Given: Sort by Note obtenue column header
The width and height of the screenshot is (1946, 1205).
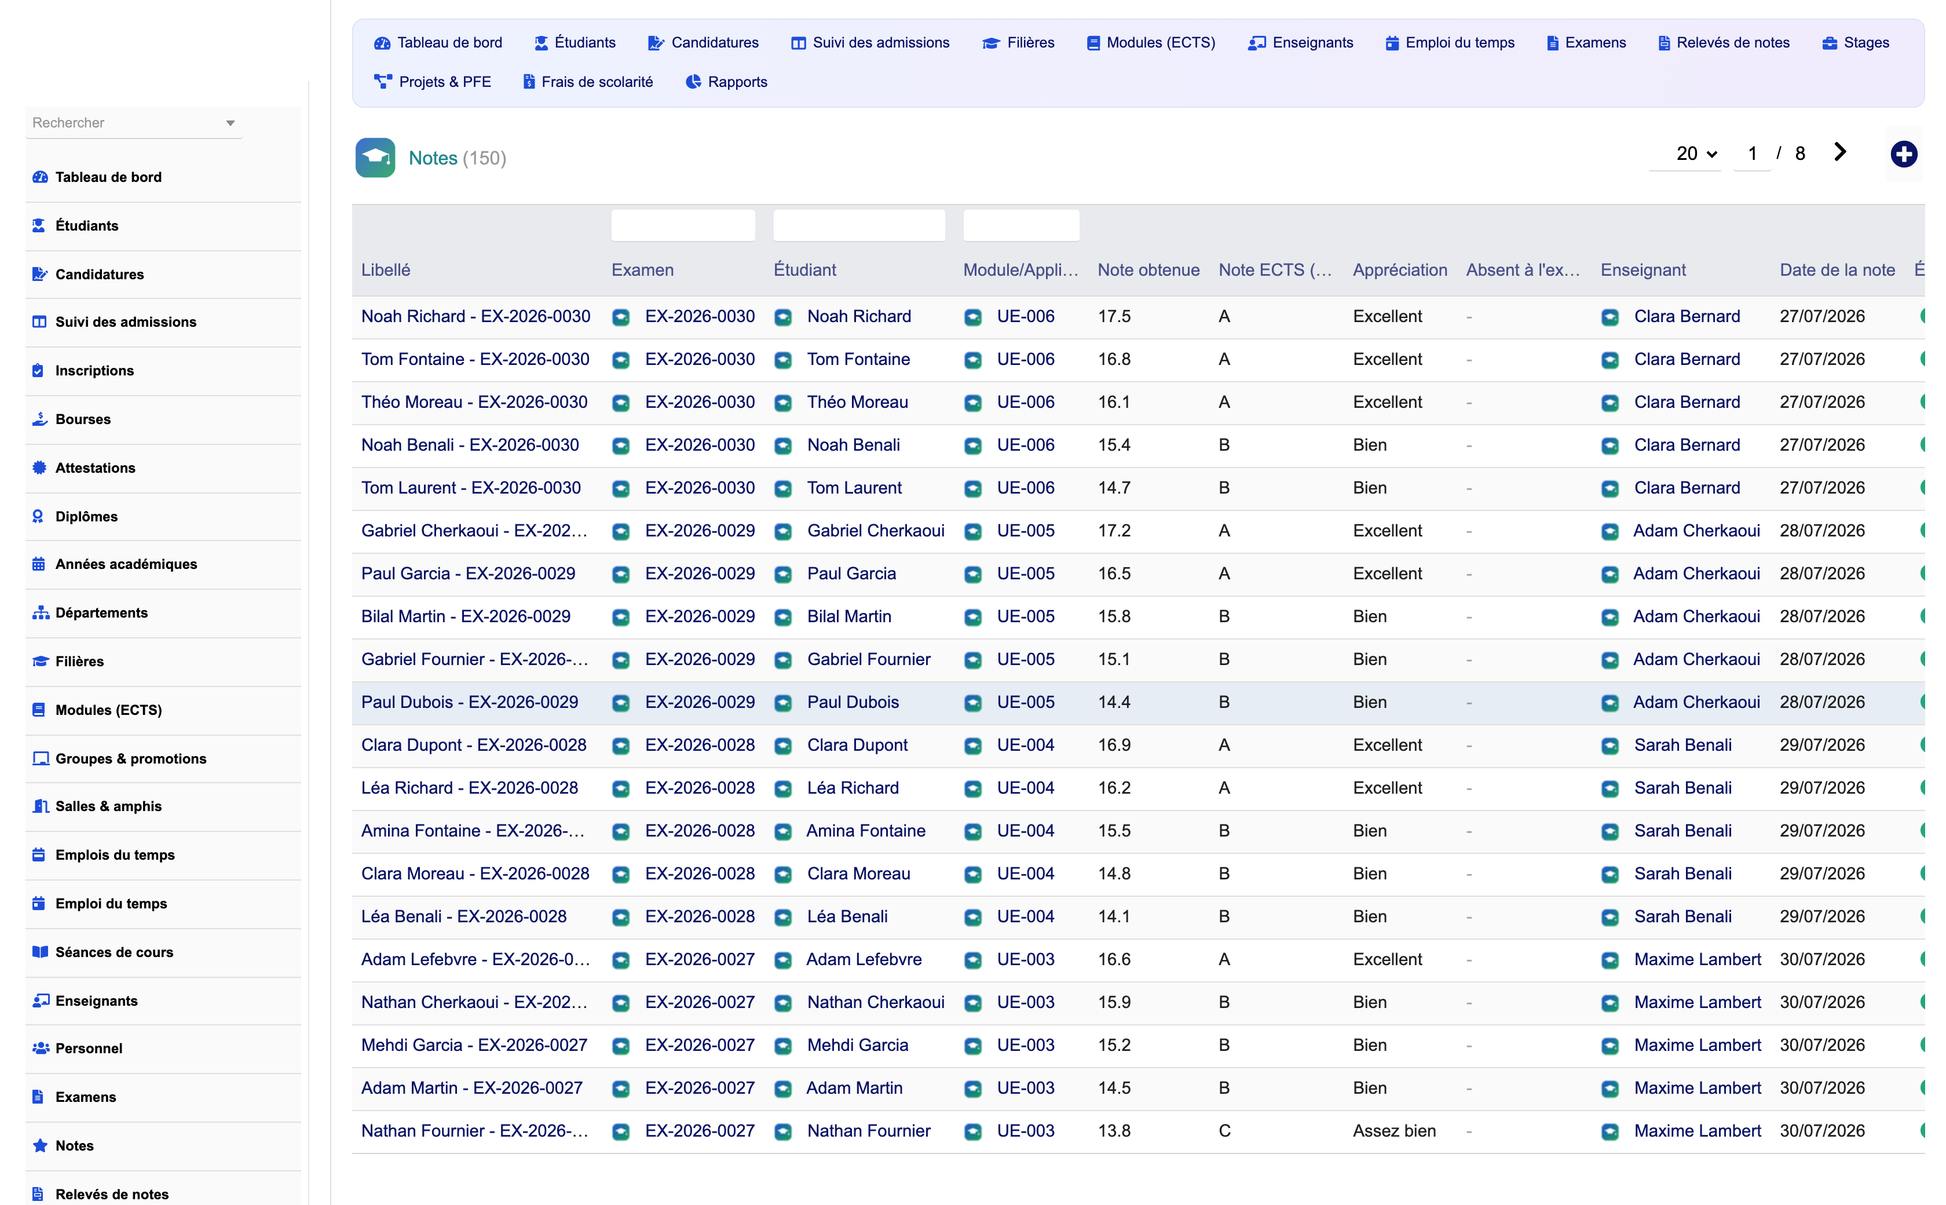Looking at the screenshot, I should tap(1148, 270).
